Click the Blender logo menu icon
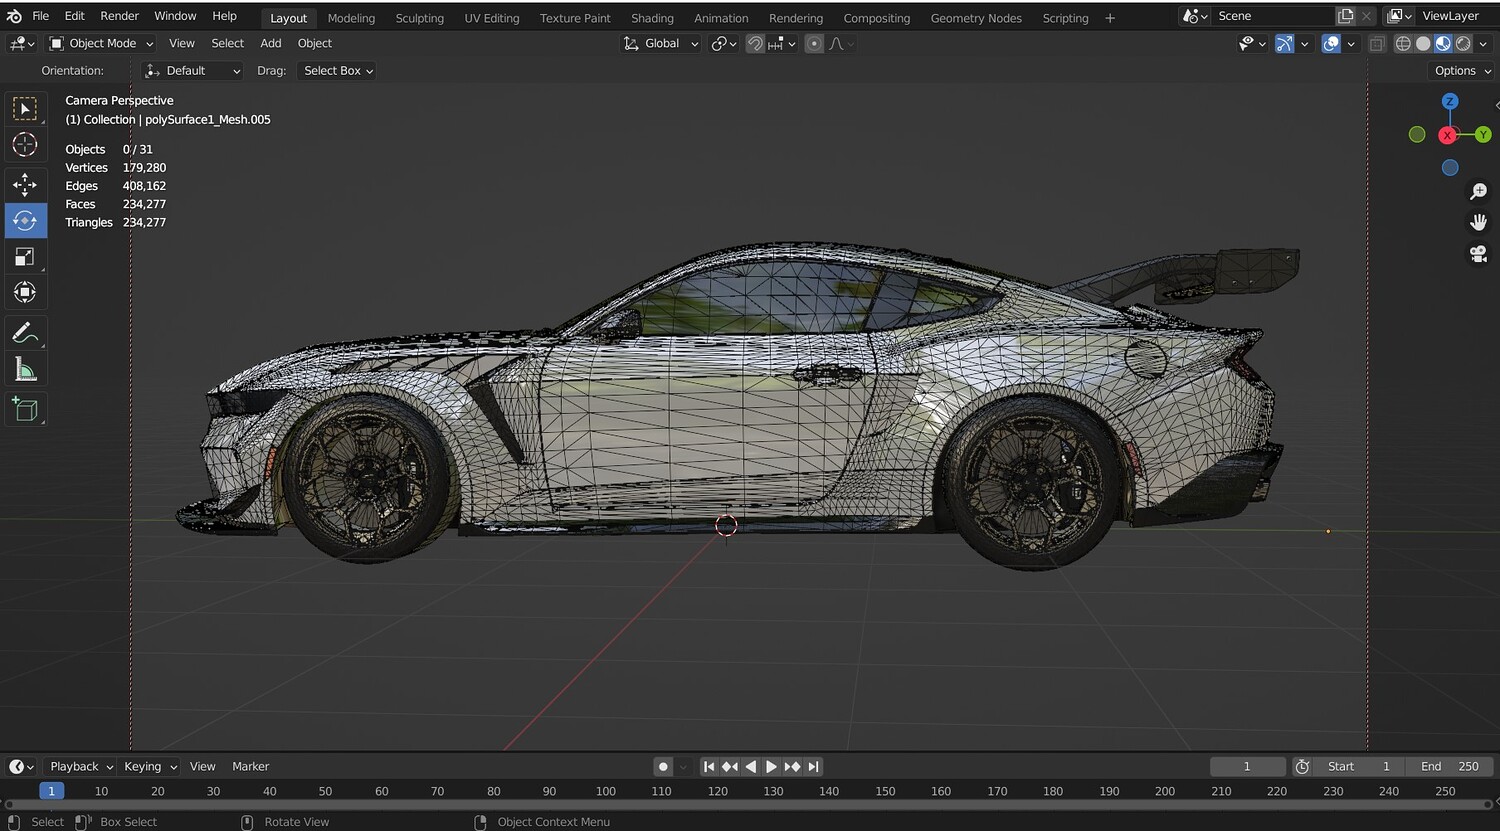The image size is (1500, 831). [14, 16]
